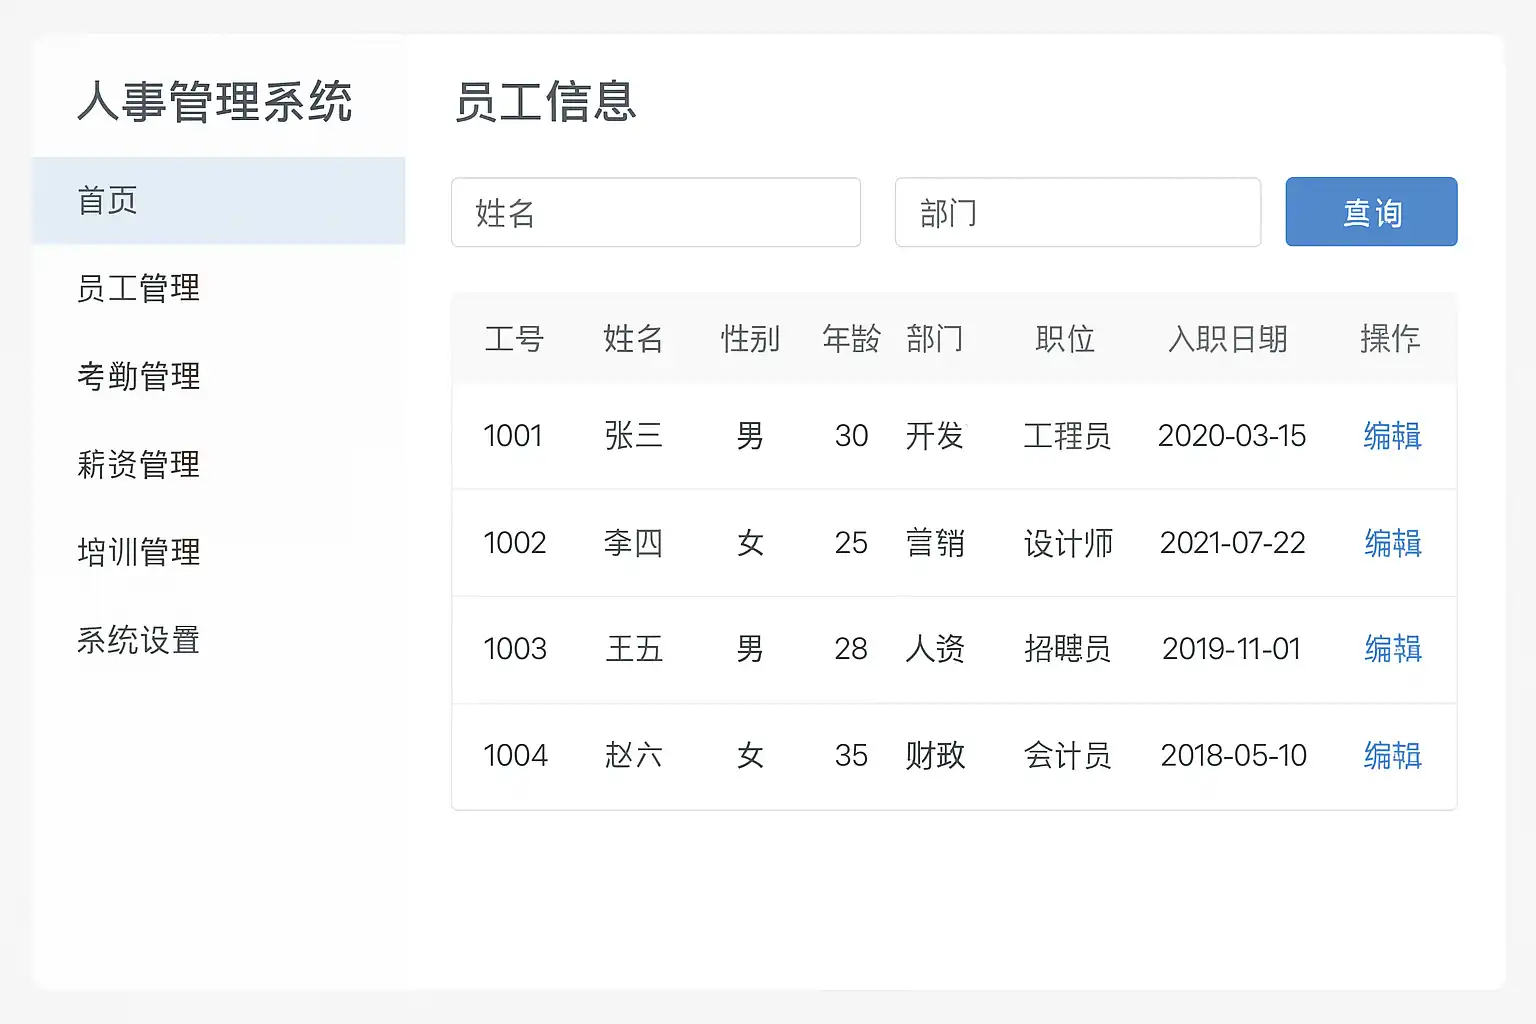The height and width of the screenshot is (1024, 1536).
Task: Open the 薪资管理 section
Action: (x=139, y=464)
